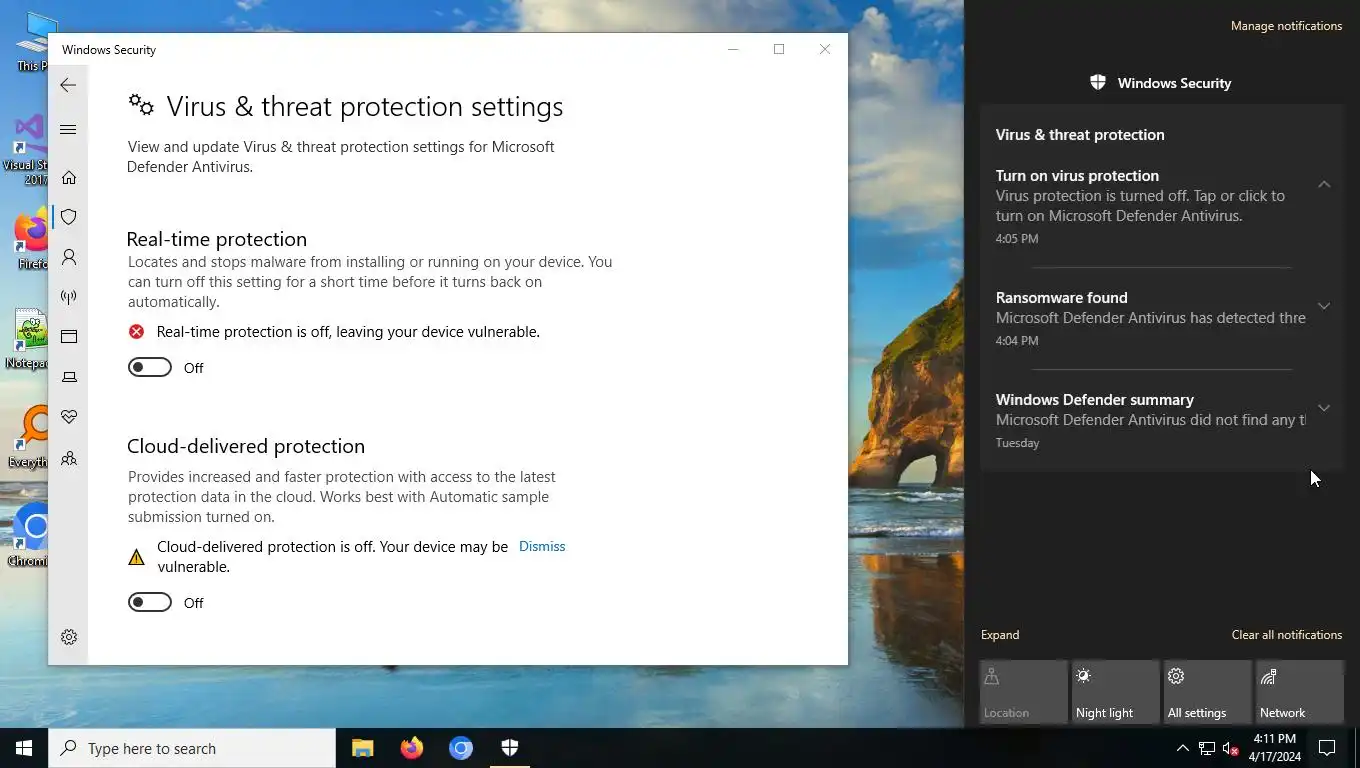This screenshot has width=1360, height=768.
Task: Open the Settings gear in Windows Security sidebar
Action: tap(69, 637)
